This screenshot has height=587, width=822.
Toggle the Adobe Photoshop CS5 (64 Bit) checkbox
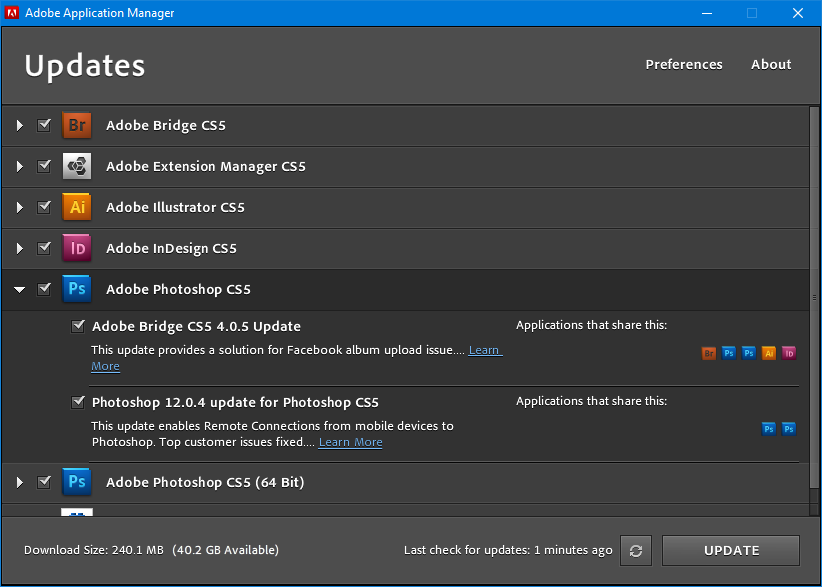coord(44,482)
